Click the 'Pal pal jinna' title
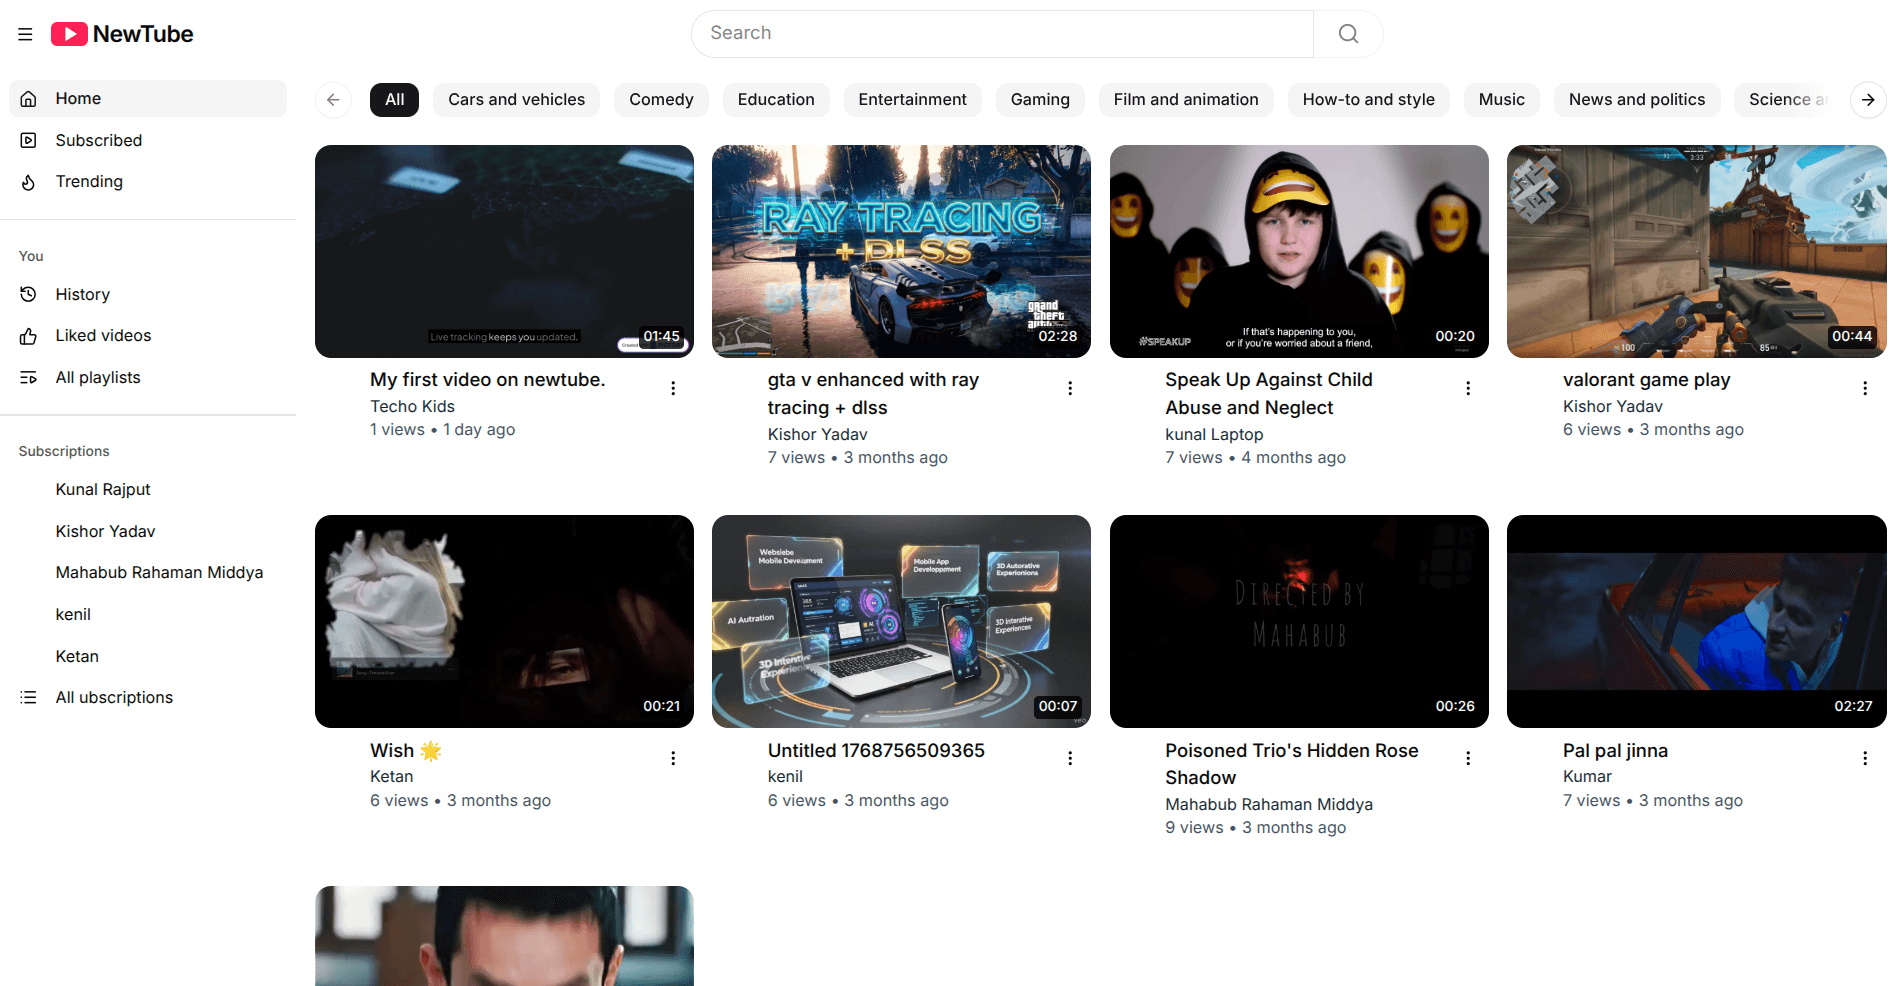1894x986 pixels. pyautogui.click(x=1615, y=751)
